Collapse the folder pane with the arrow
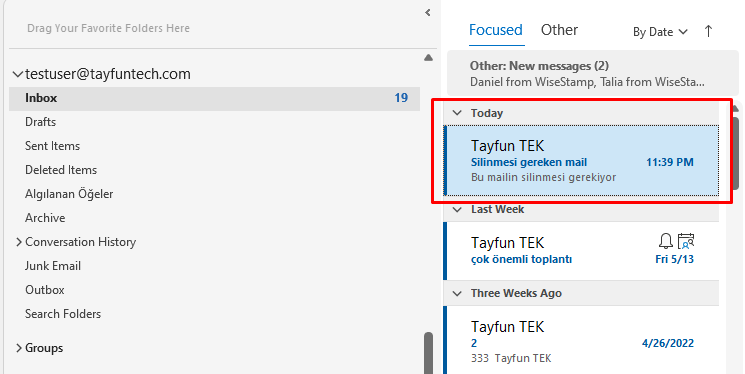 pyautogui.click(x=428, y=13)
